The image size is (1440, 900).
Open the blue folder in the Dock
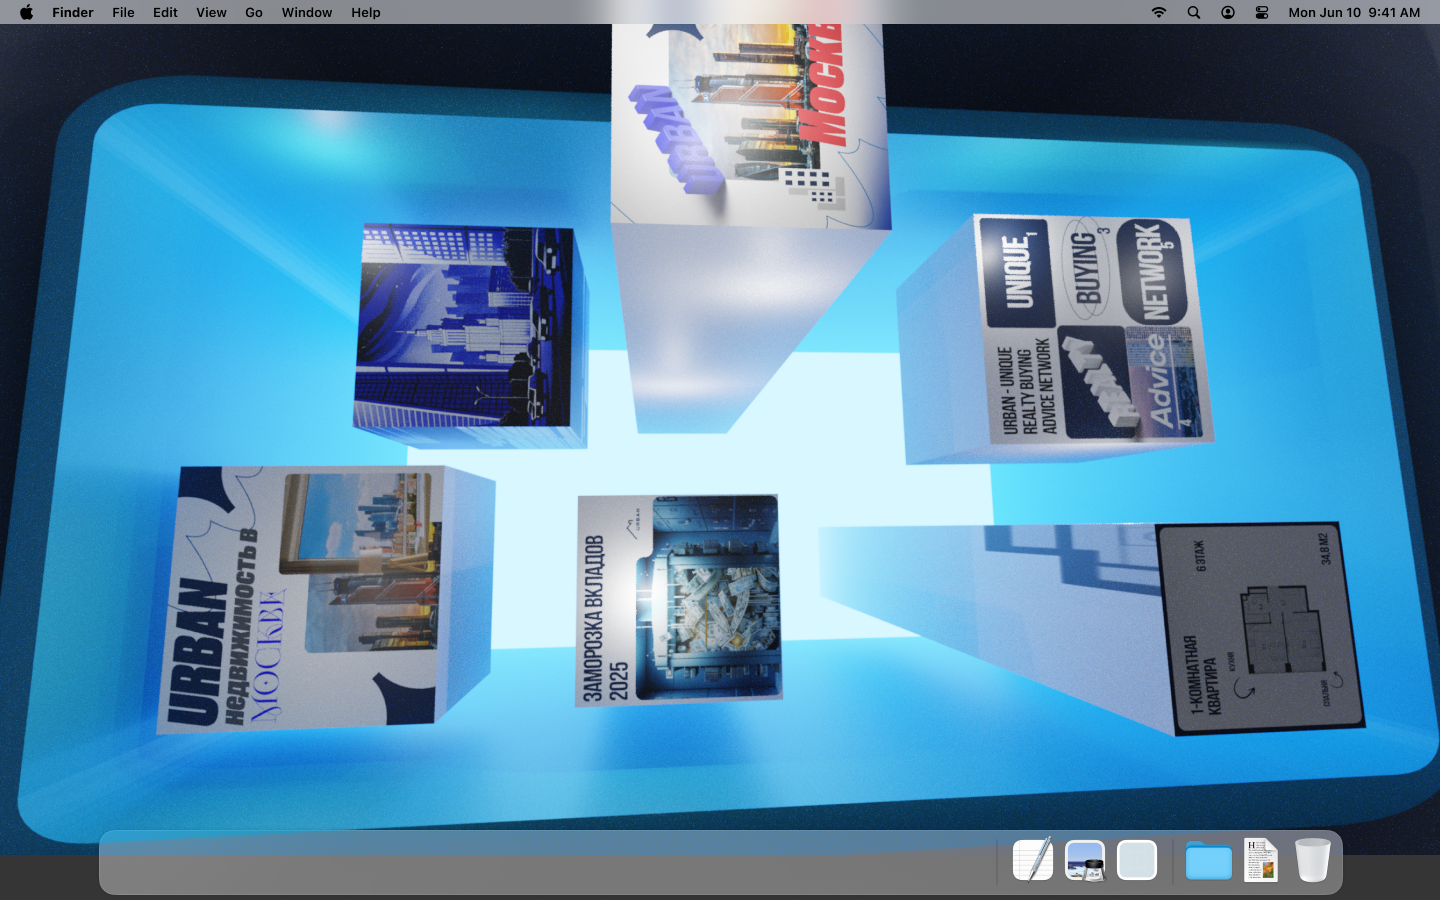[1208, 860]
